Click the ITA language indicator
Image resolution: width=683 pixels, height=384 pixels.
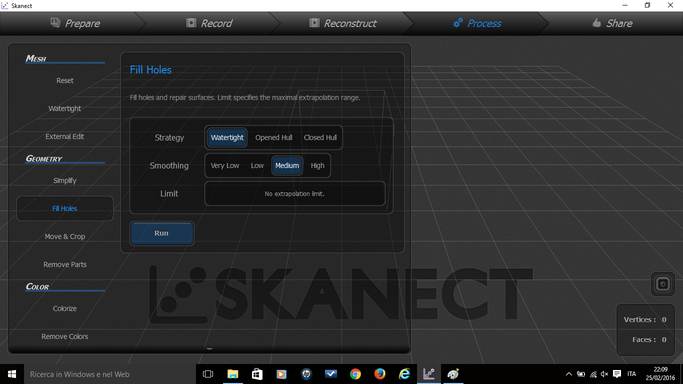click(x=632, y=374)
